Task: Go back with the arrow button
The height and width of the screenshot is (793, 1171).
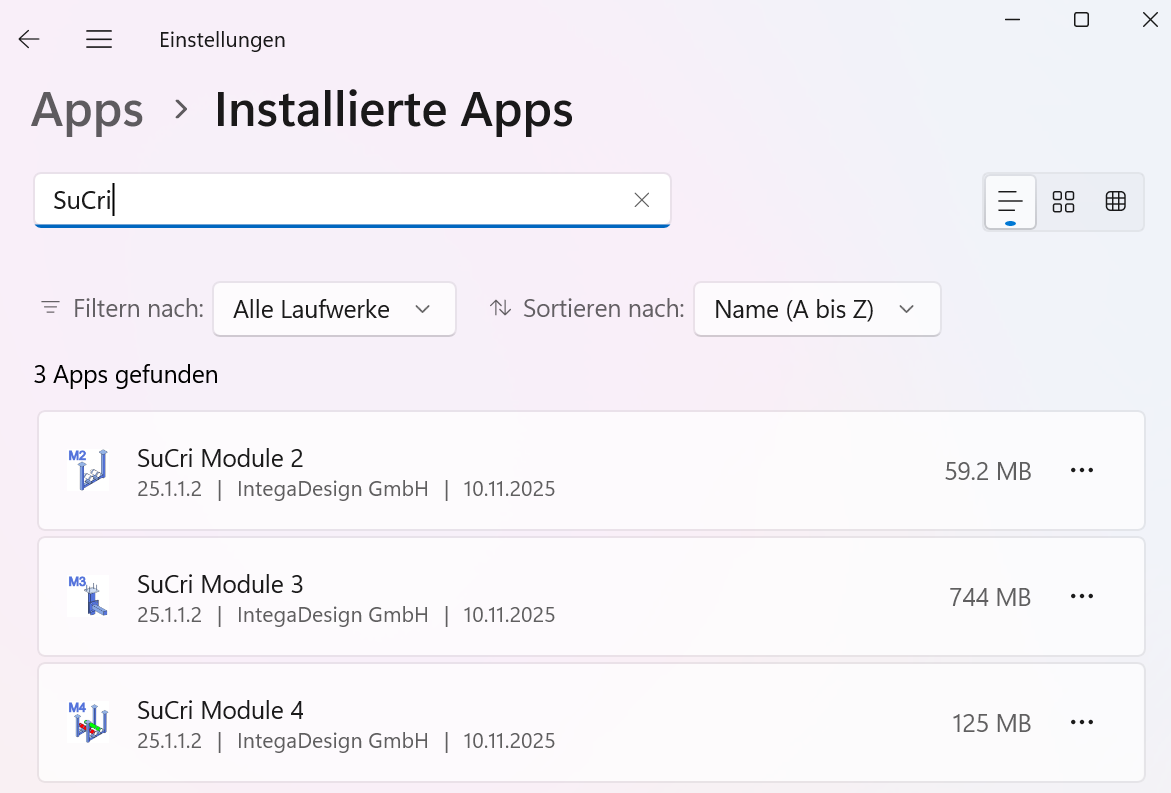Action: point(29,39)
